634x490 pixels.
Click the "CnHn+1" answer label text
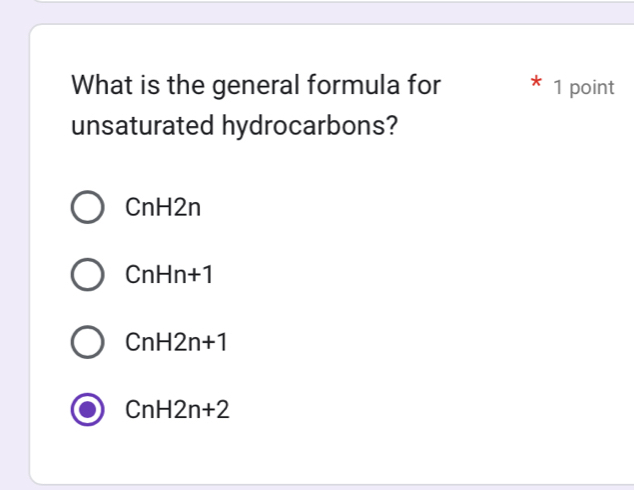pyautogui.click(x=169, y=275)
